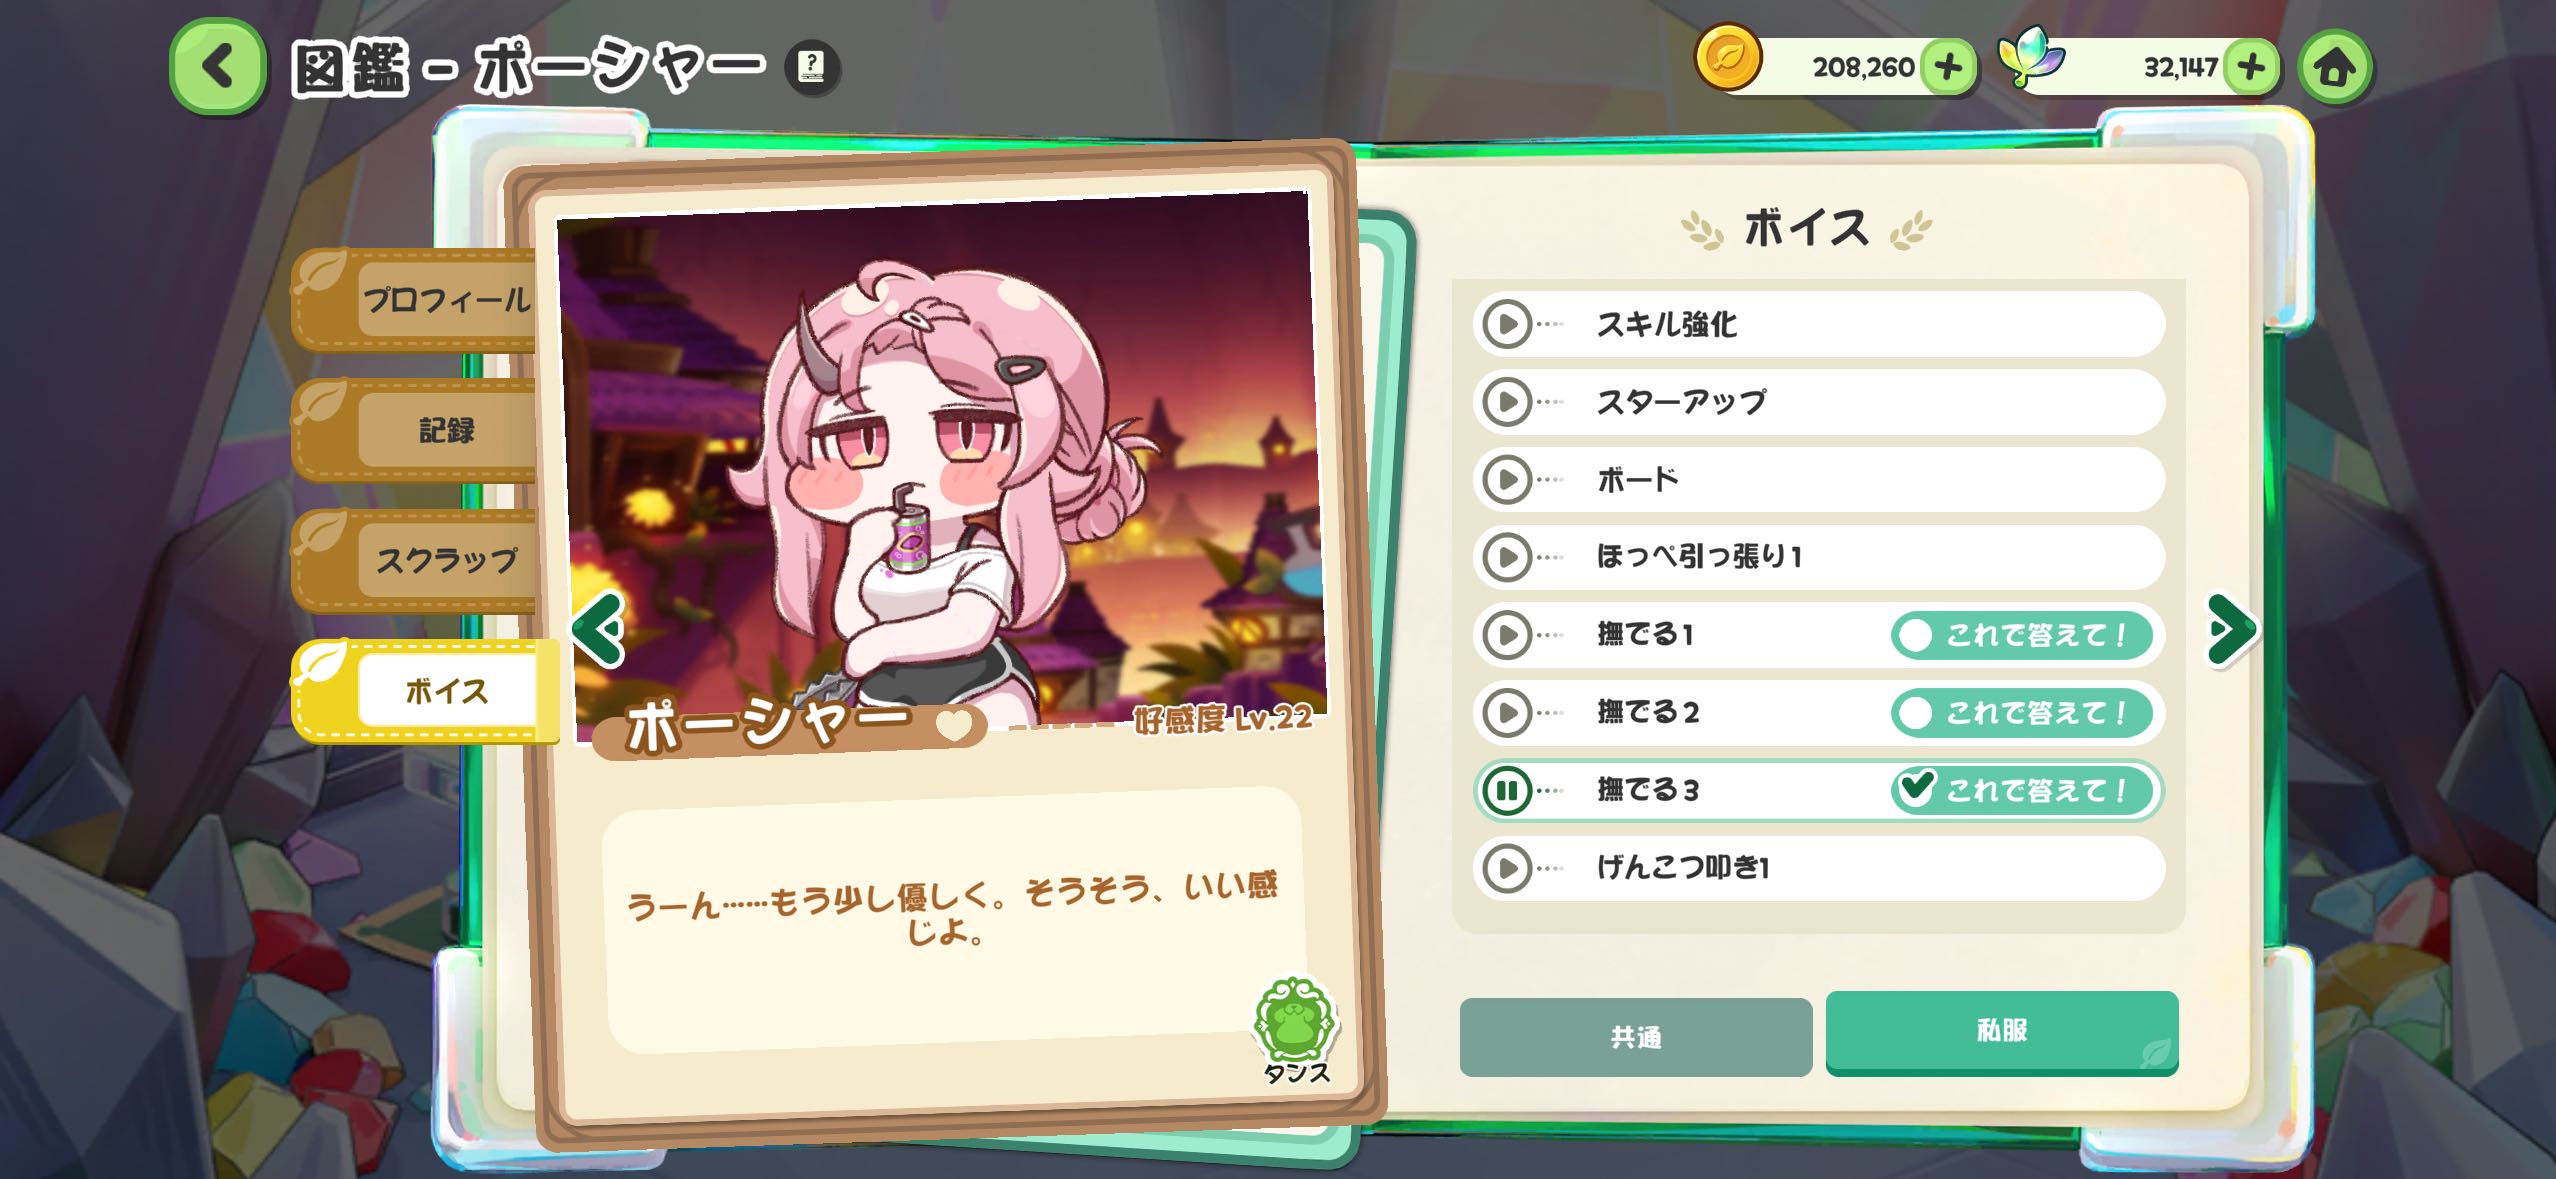
Task: Return to the home screen
Action: coord(2335,67)
